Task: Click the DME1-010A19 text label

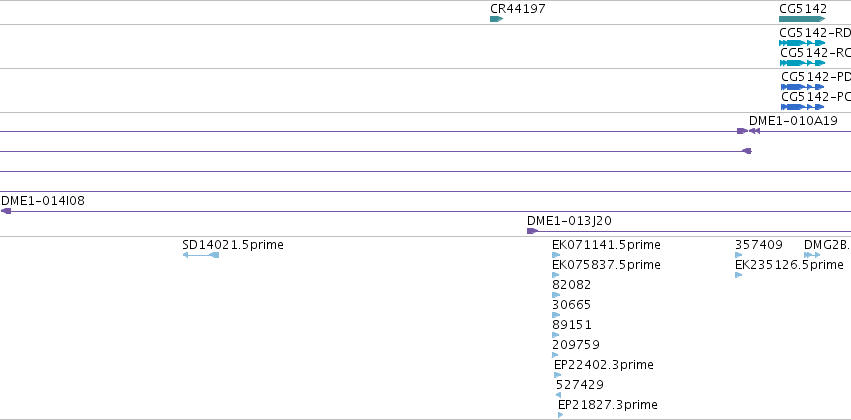Action: click(793, 120)
